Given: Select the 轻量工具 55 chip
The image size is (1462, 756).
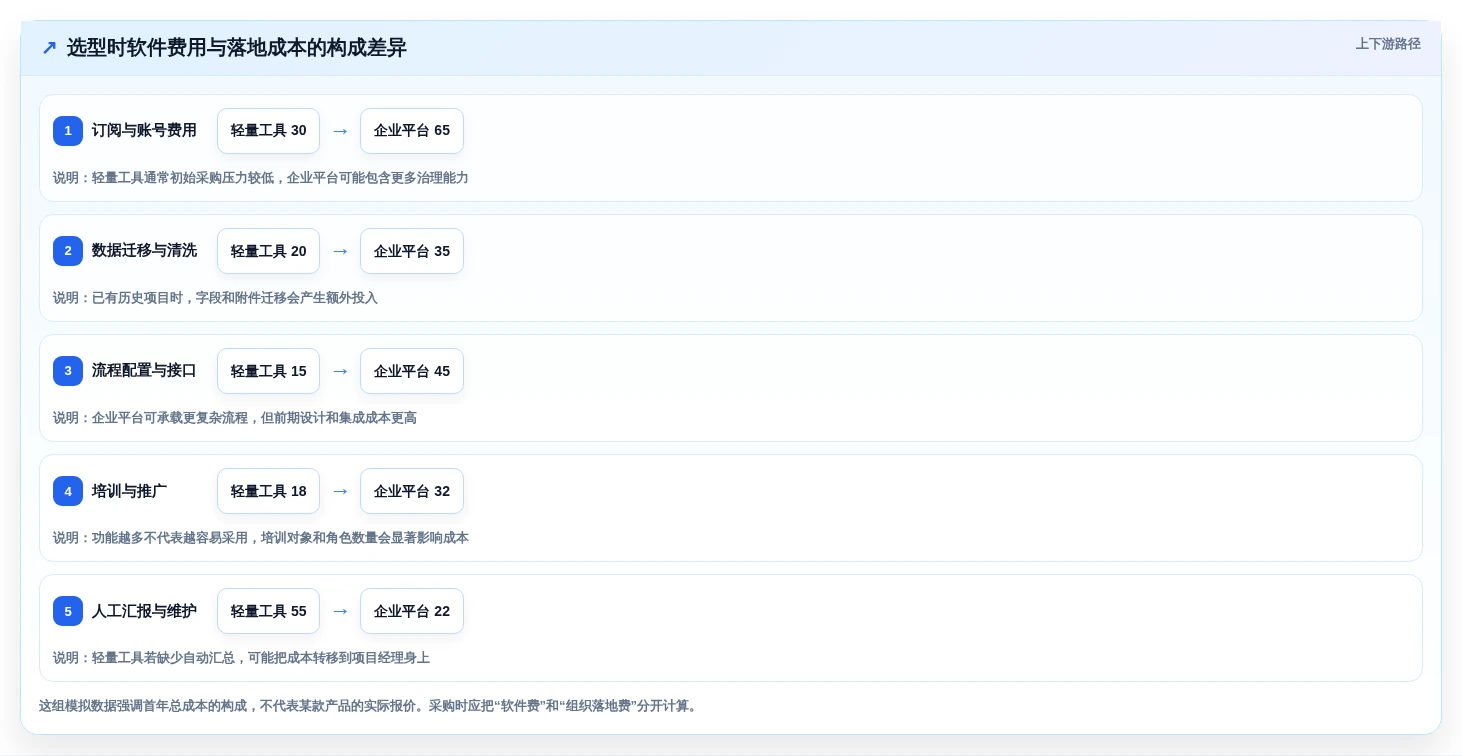Looking at the screenshot, I should pos(268,611).
